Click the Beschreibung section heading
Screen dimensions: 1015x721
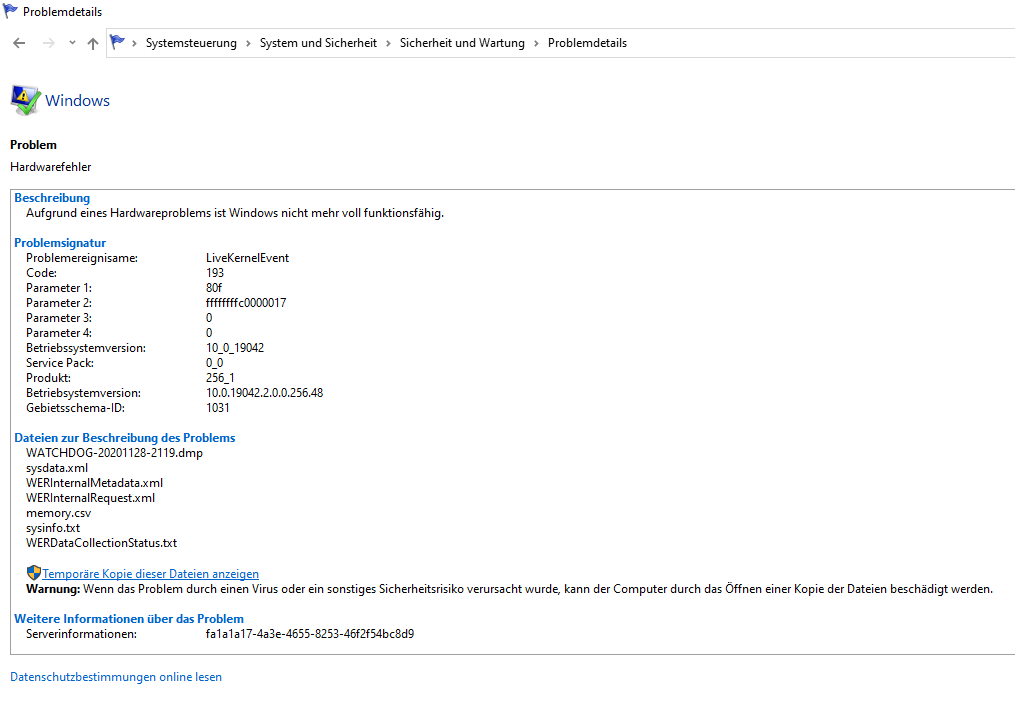52,198
